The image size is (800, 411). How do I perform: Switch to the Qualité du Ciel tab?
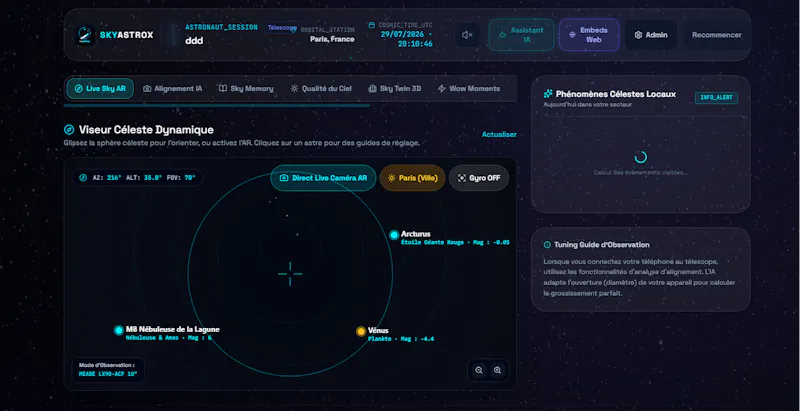(321, 89)
